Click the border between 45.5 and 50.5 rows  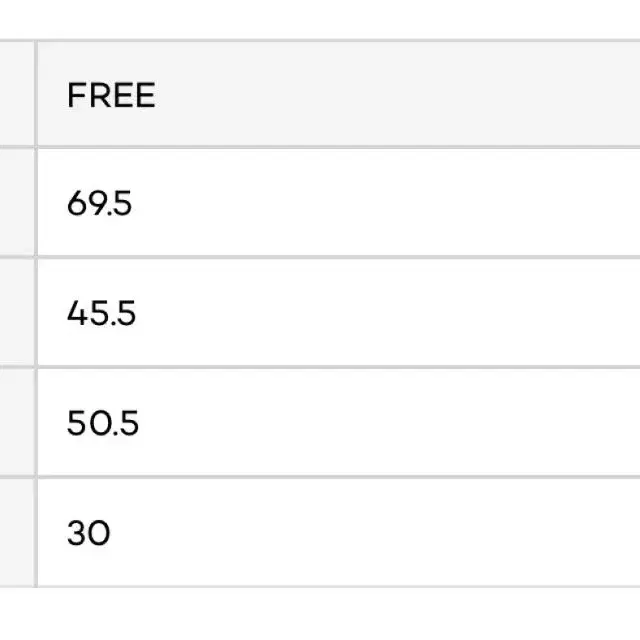click(320, 367)
